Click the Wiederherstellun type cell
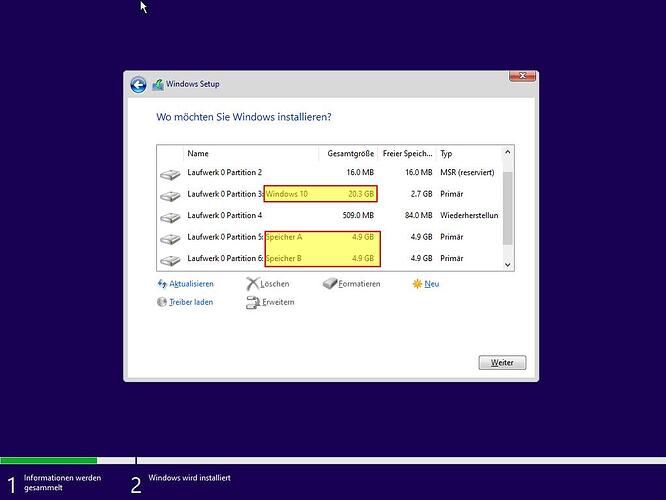 pos(469,215)
